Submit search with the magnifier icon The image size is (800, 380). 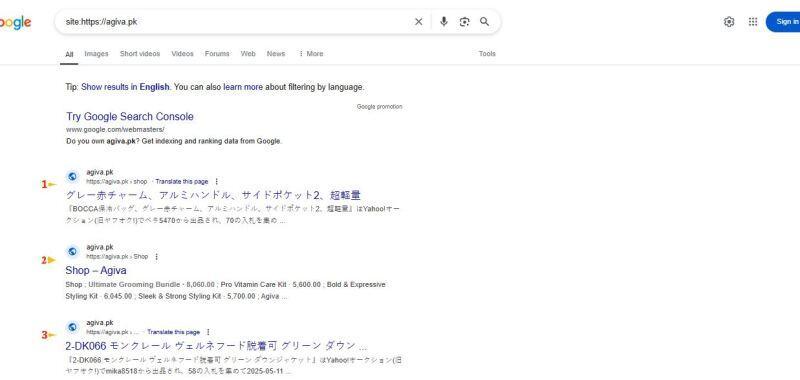[x=485, y=21]
